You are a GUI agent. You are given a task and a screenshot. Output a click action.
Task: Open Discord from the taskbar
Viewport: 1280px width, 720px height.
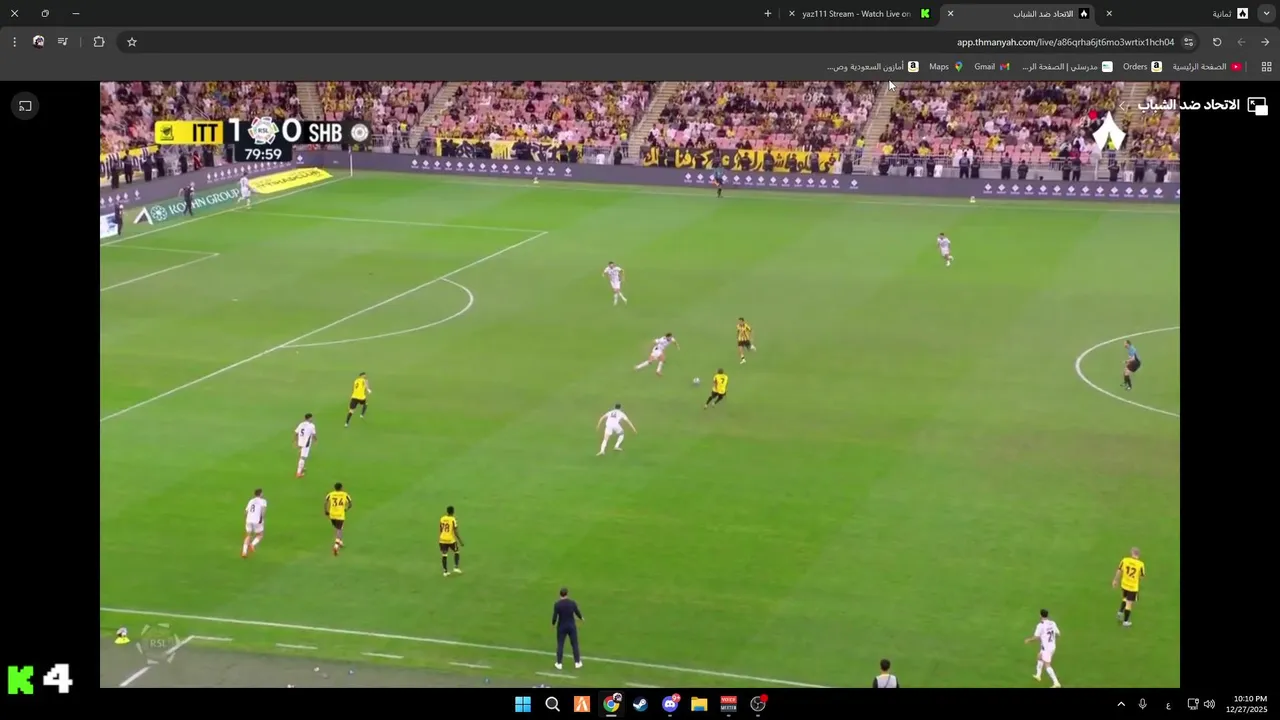click(670, 704)
